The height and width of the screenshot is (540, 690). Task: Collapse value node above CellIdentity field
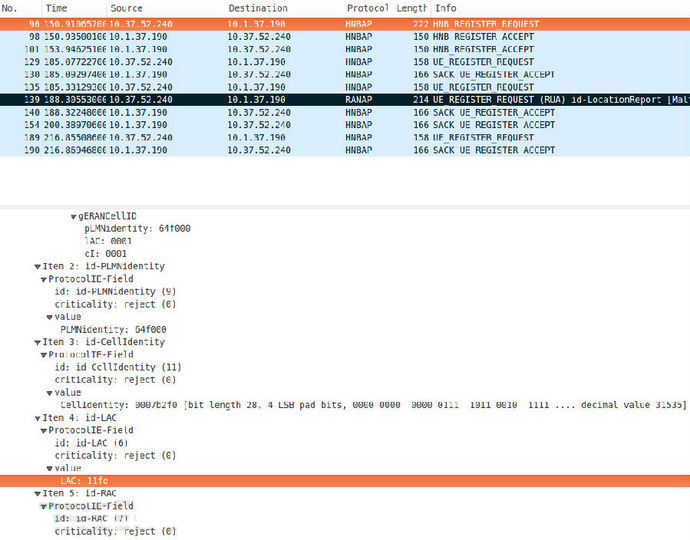[x=50, y=393]
